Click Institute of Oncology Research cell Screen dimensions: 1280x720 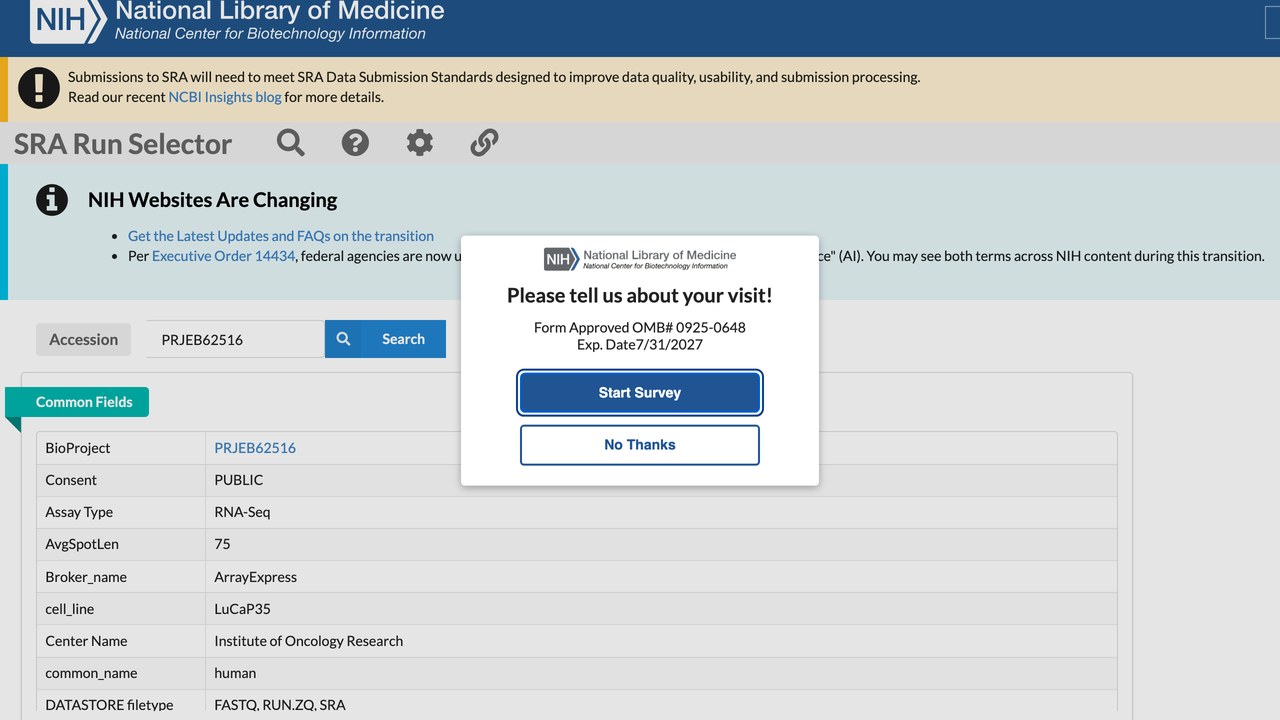point(309,641)
